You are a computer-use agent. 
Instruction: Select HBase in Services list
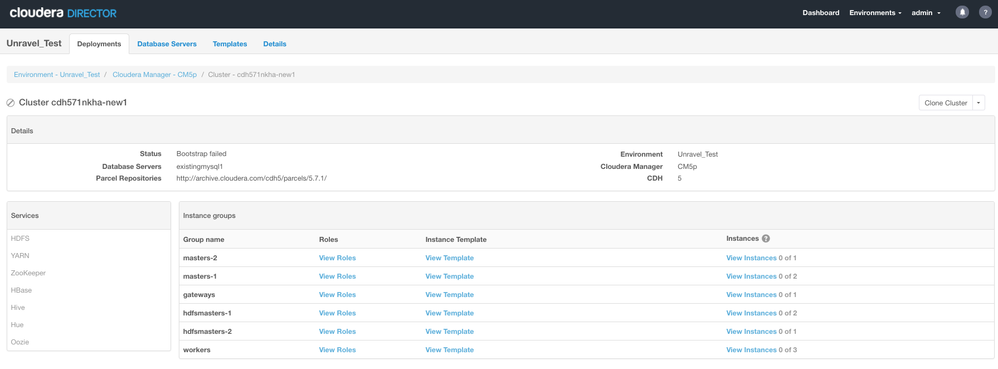[x=21, y=291]
